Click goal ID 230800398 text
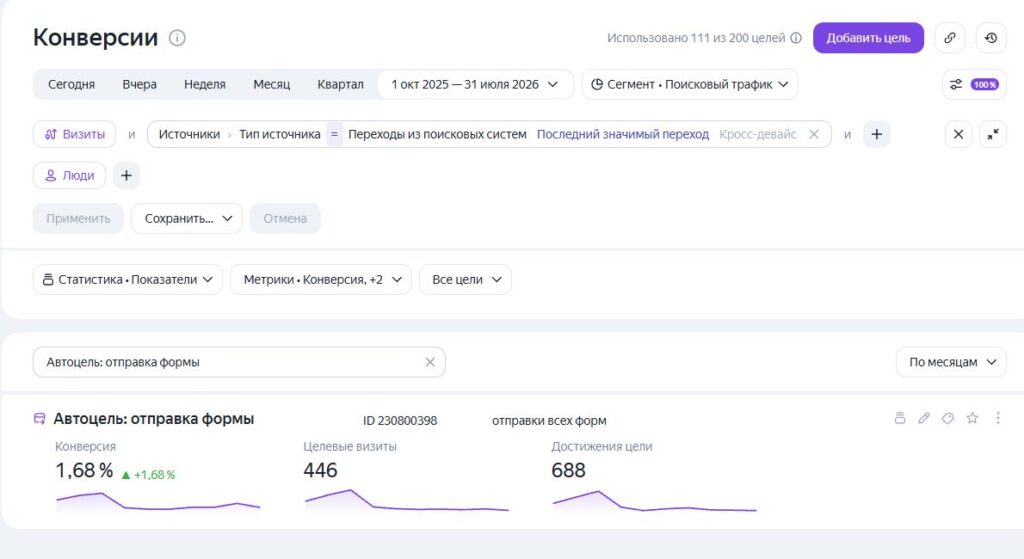This screenshot has width=1024, height=559. [x=400, y=421]
